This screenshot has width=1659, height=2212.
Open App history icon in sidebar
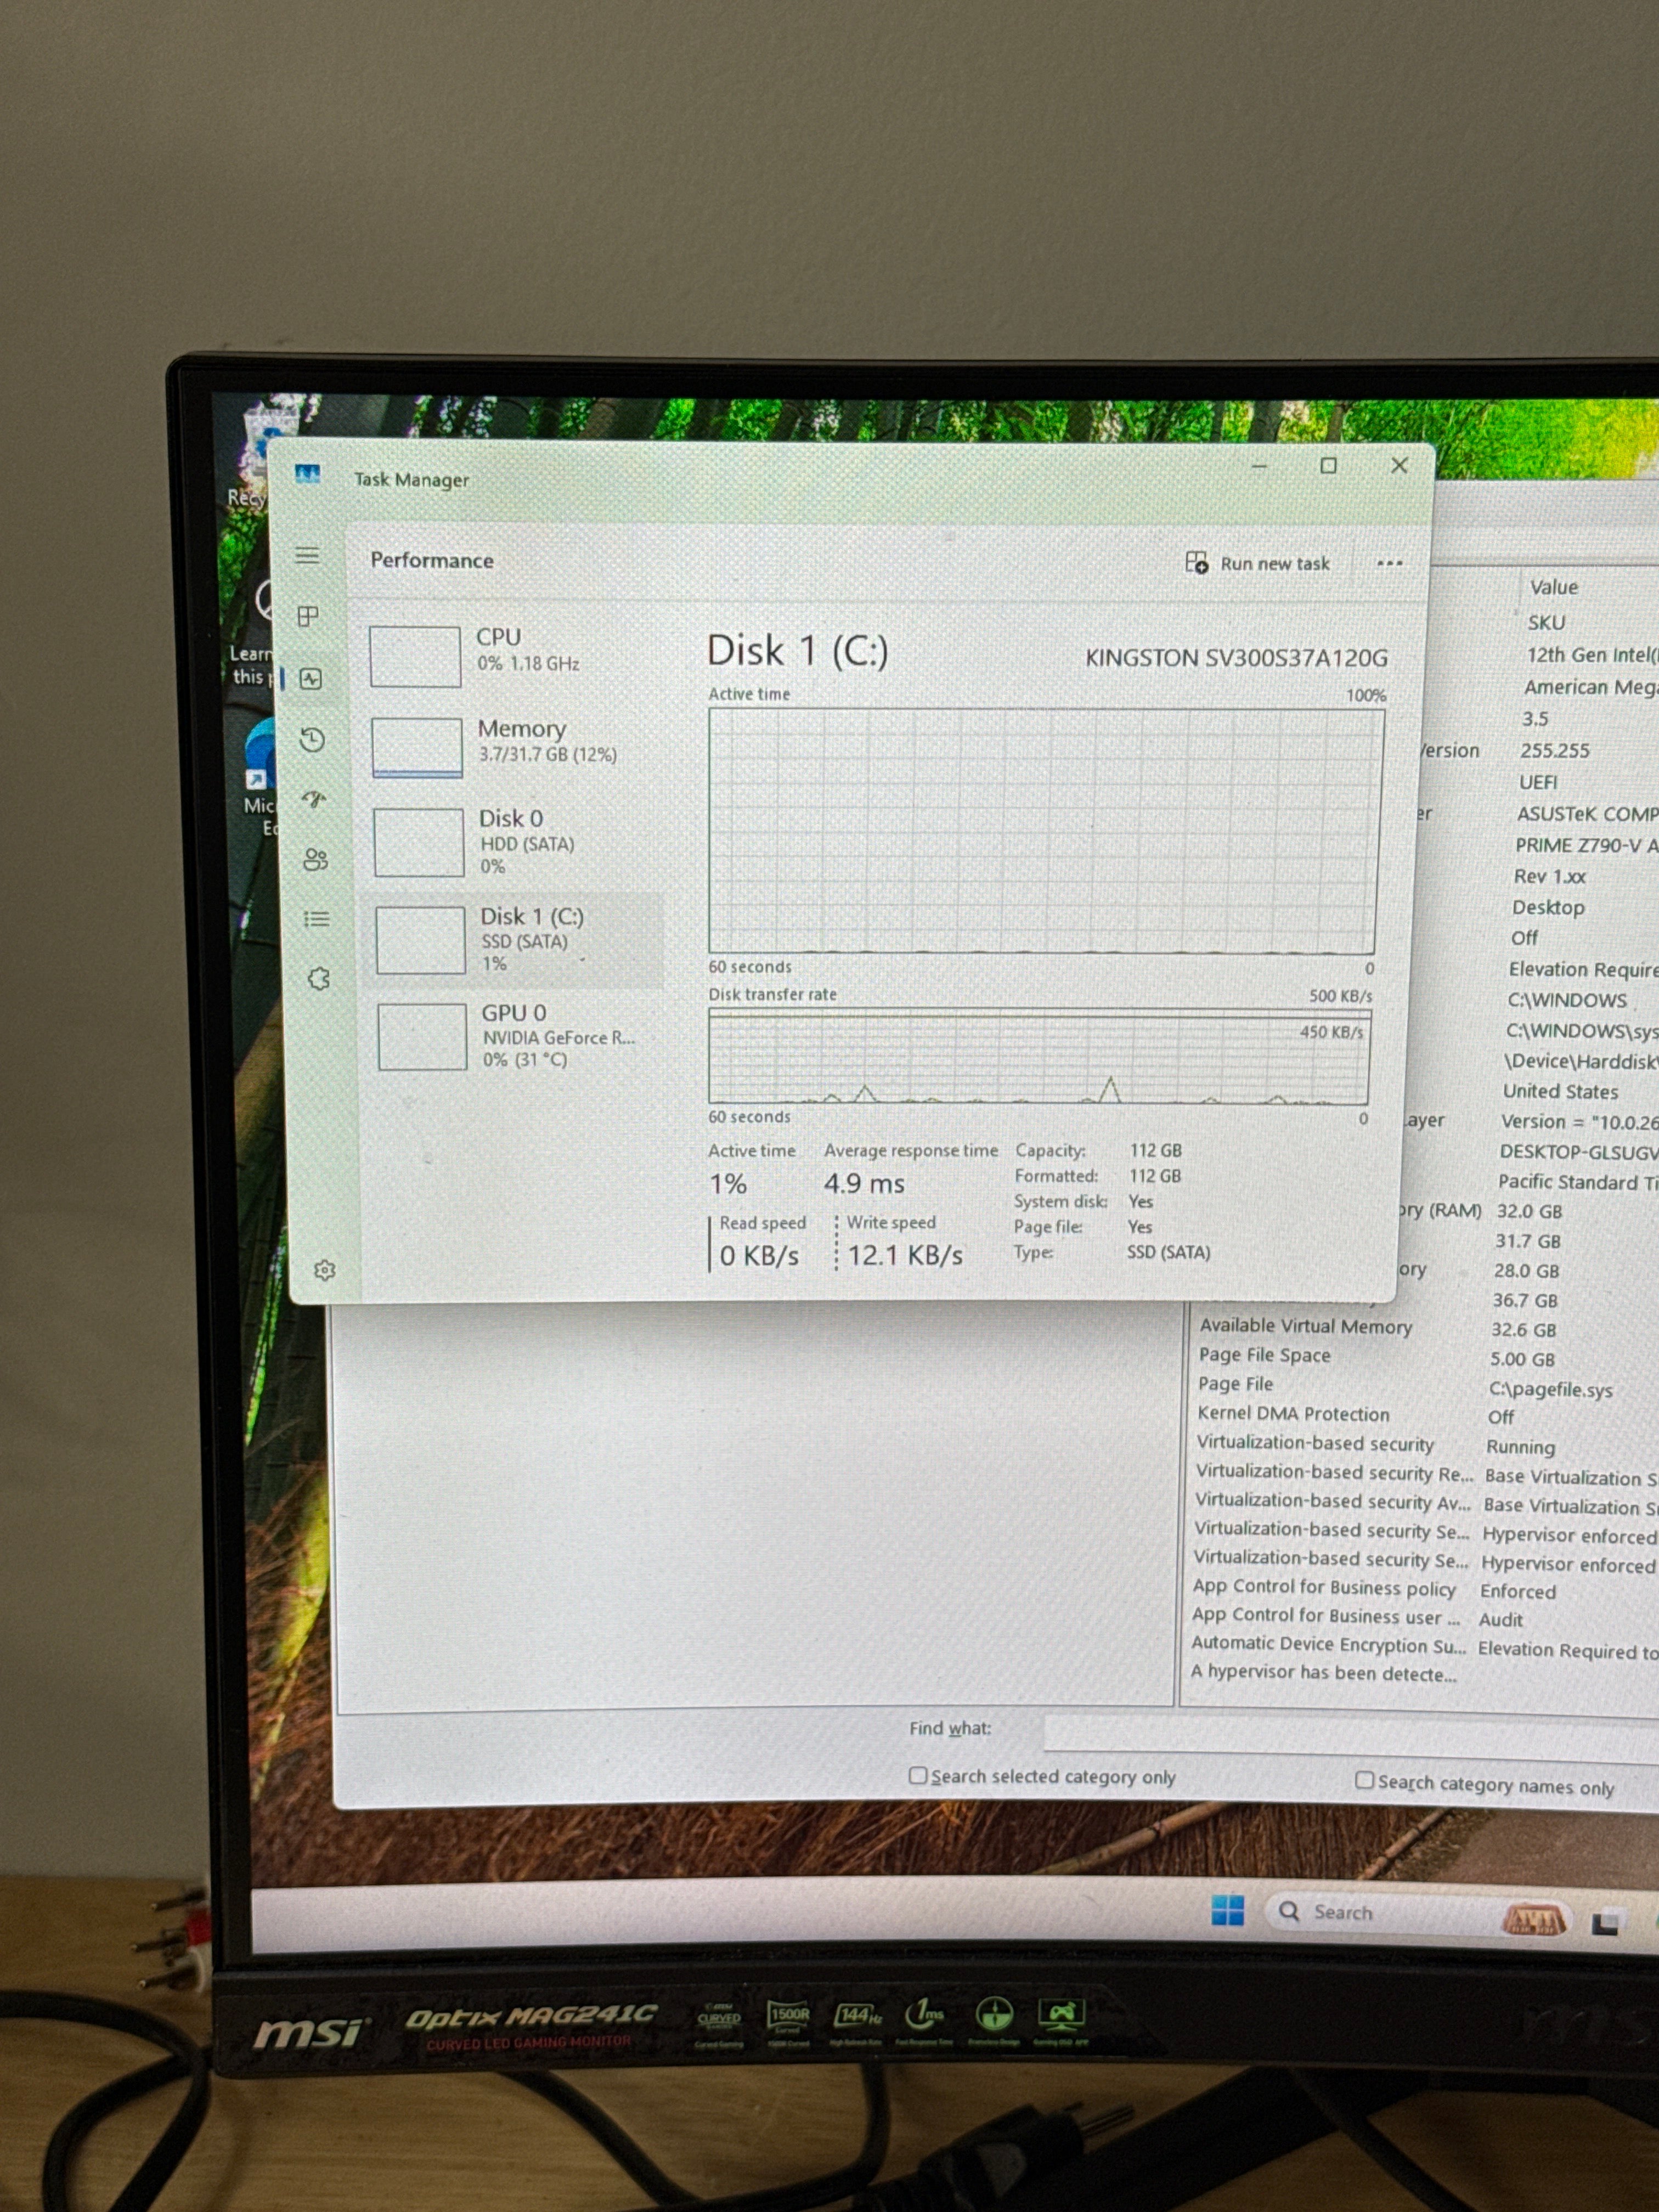point(312,740)
